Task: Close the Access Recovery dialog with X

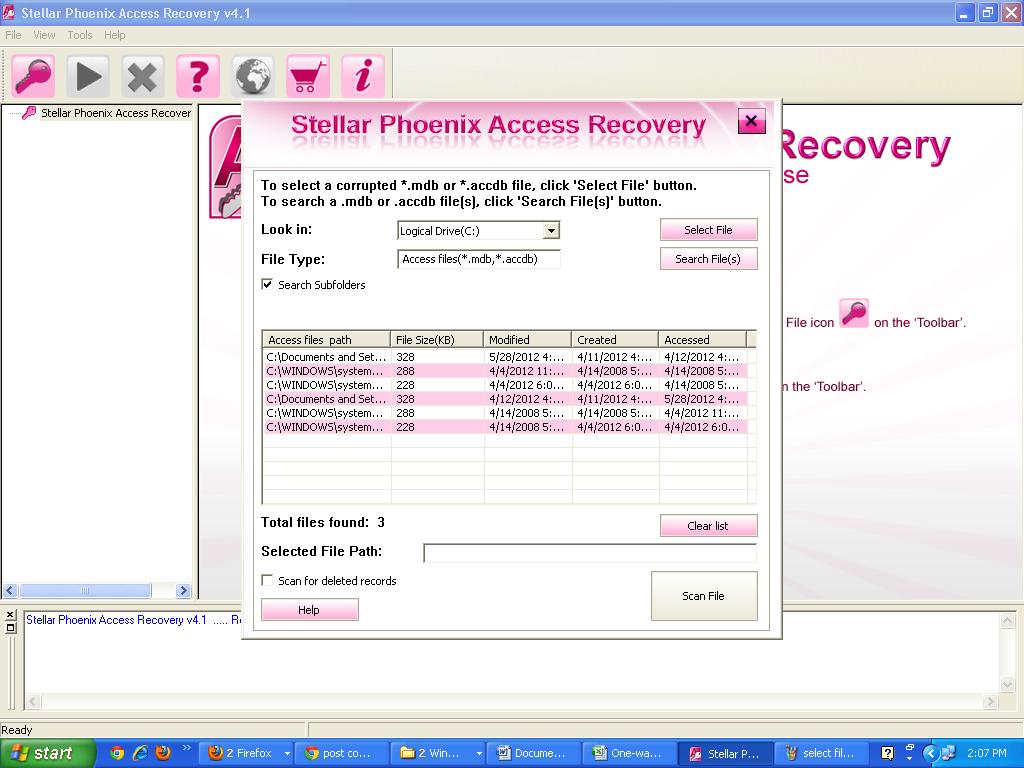Action: 751,121
